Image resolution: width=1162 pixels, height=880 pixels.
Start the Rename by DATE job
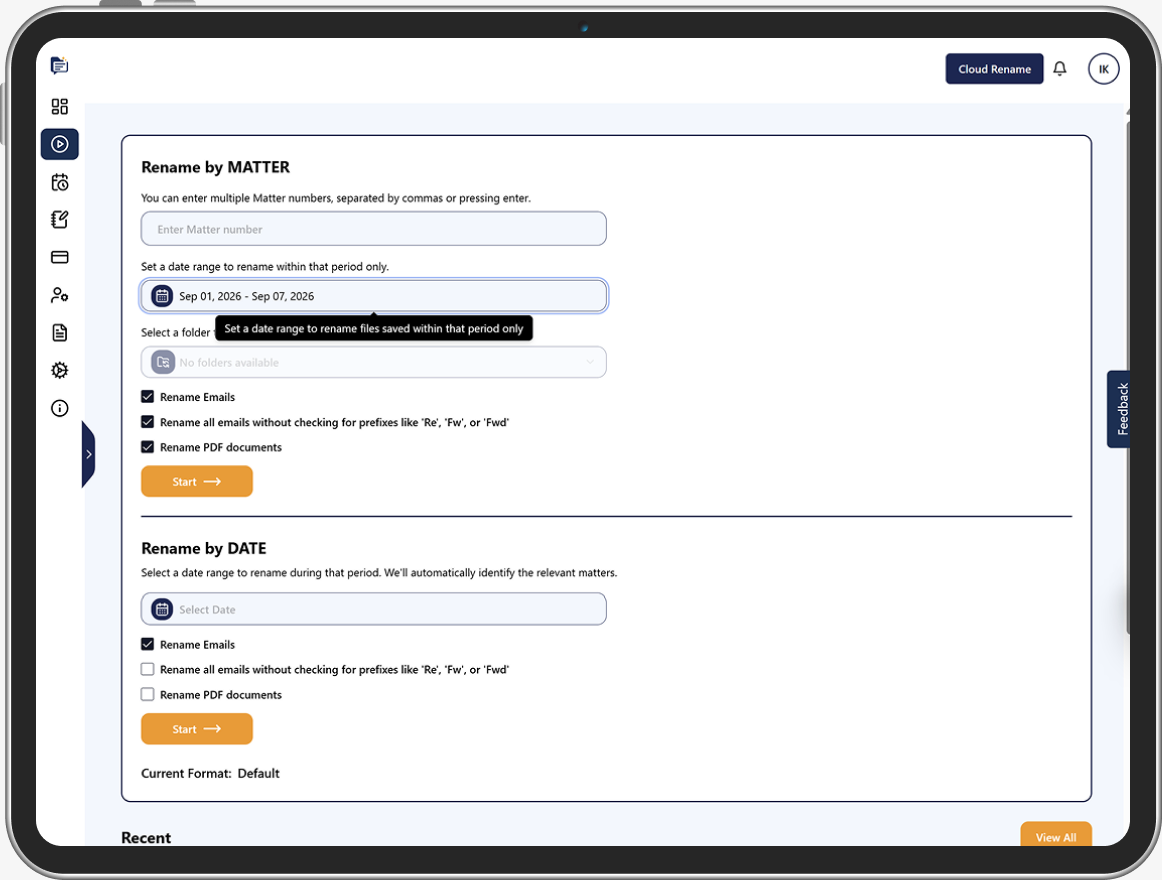coord(196,729)
